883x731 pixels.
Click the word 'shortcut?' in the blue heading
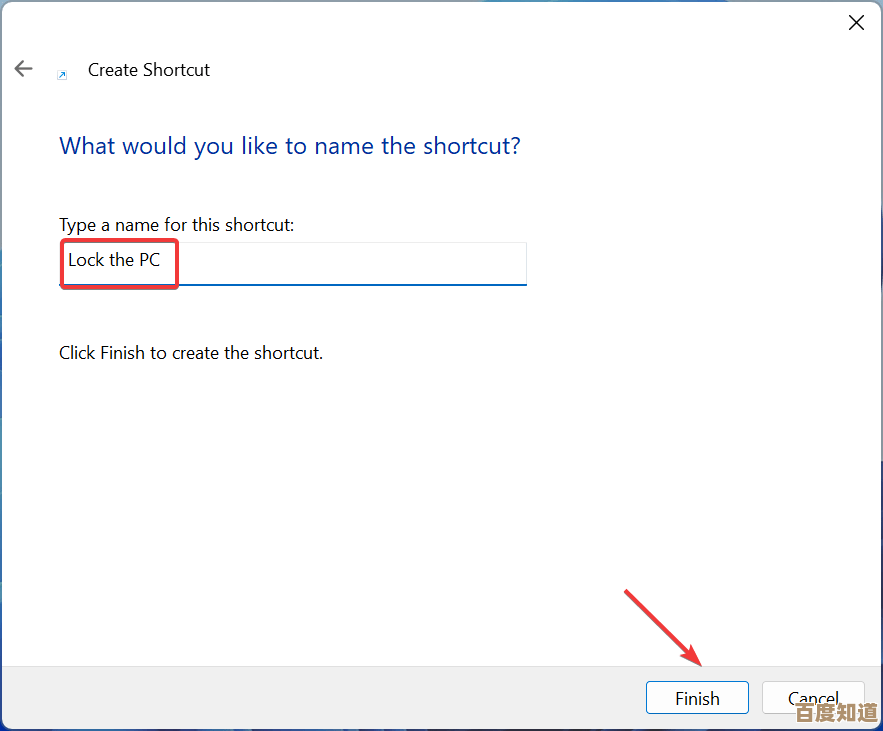coord(471,146)
